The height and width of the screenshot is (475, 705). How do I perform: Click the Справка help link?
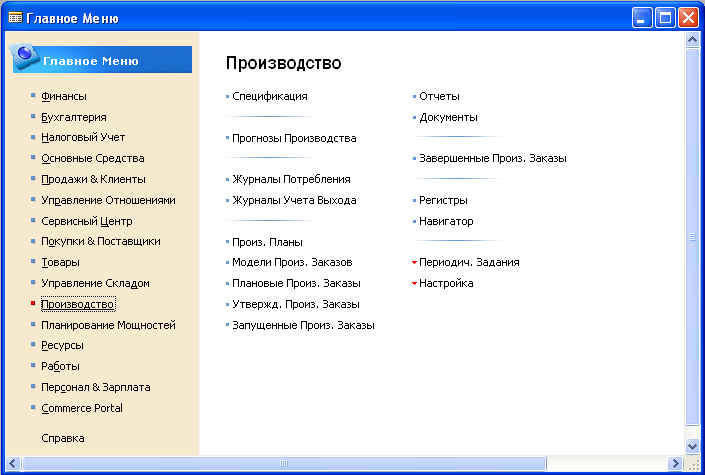[x=63, y=438]
